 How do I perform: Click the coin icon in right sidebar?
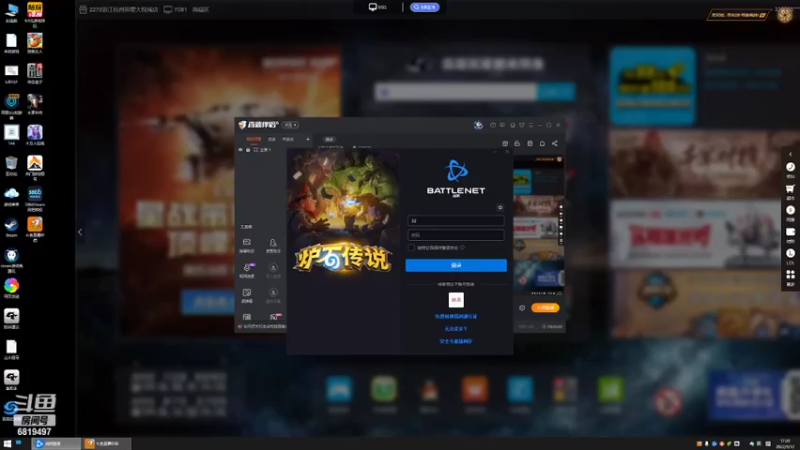(790, 210)
